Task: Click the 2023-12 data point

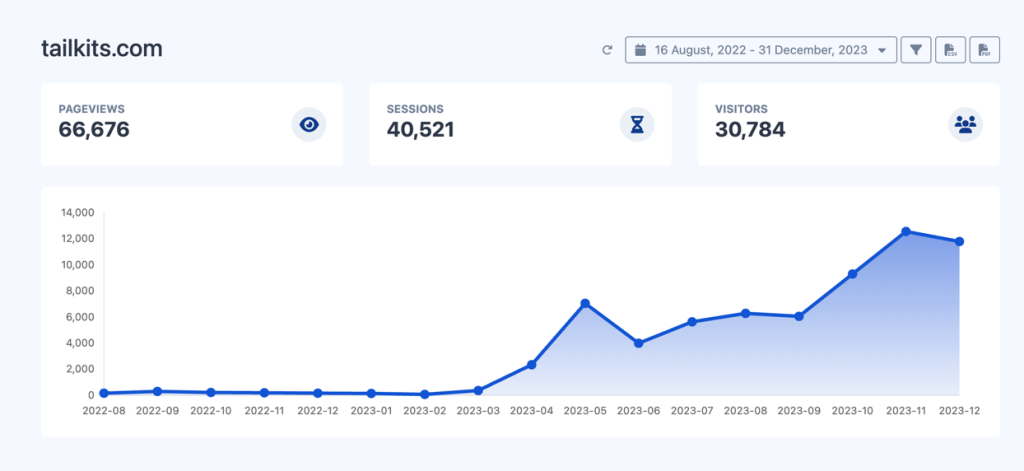Action: (x=959, y=242)
